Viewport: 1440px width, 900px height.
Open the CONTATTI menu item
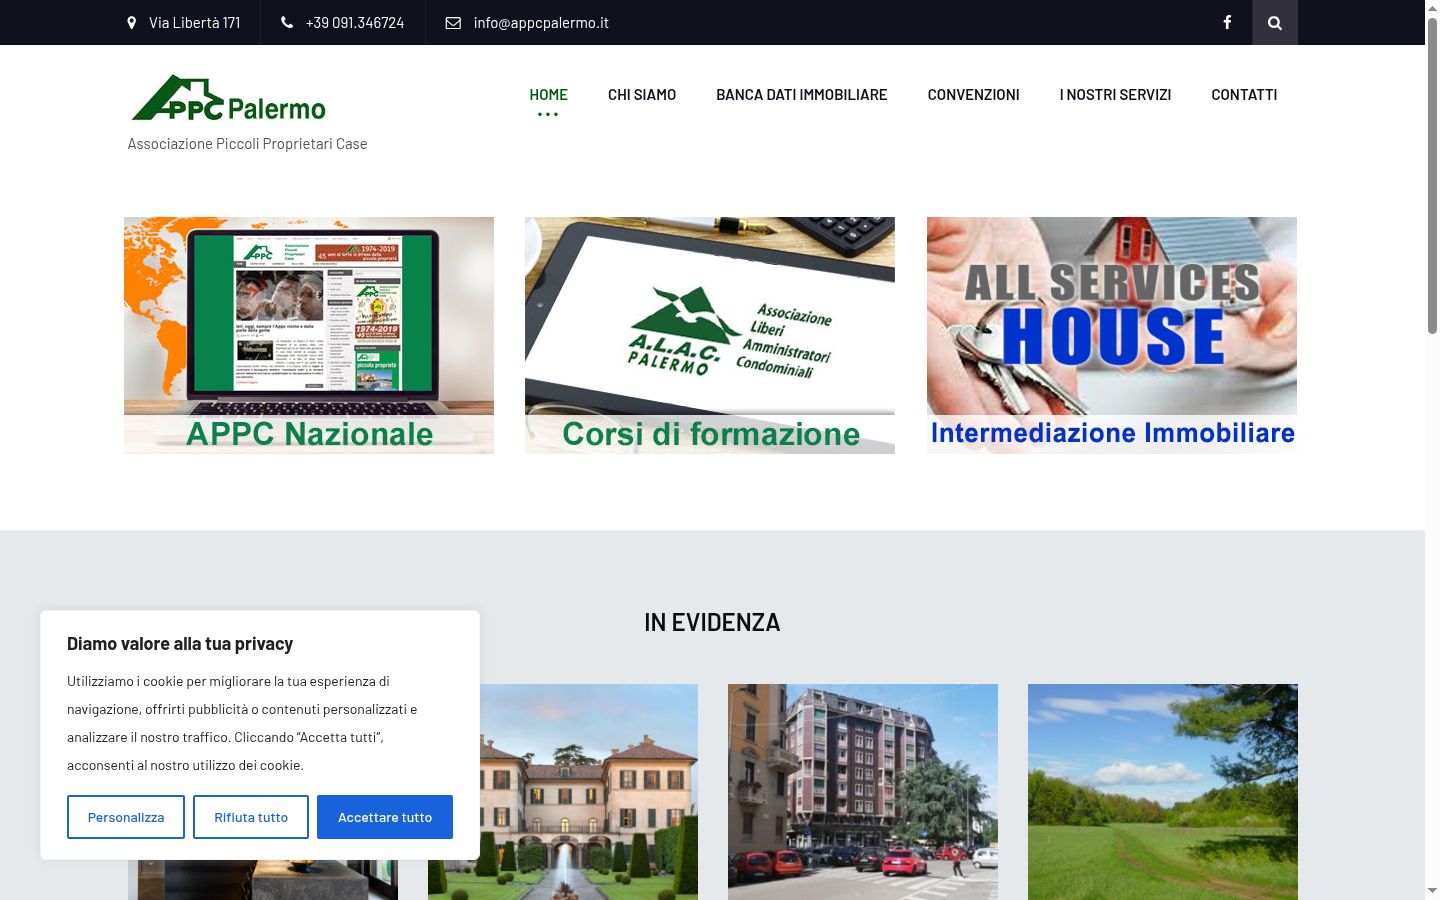pyautogui.click(x=1244, y=94)
